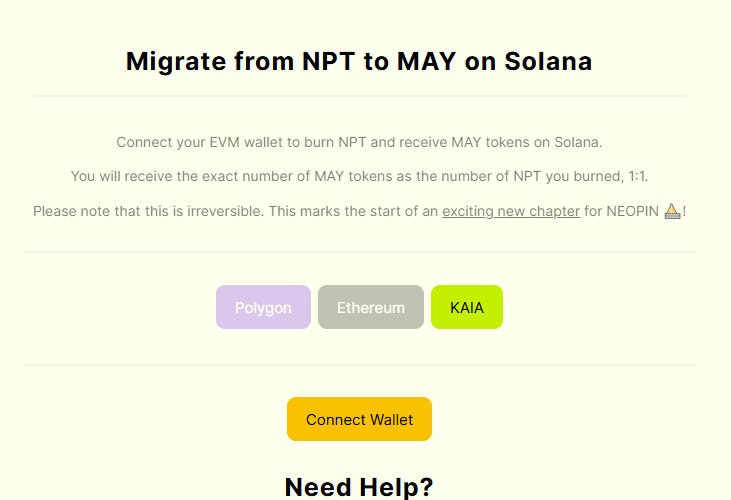Select the 'Need Help?' heading
This screenshot has height=500, width=731.
pos(359,487)
